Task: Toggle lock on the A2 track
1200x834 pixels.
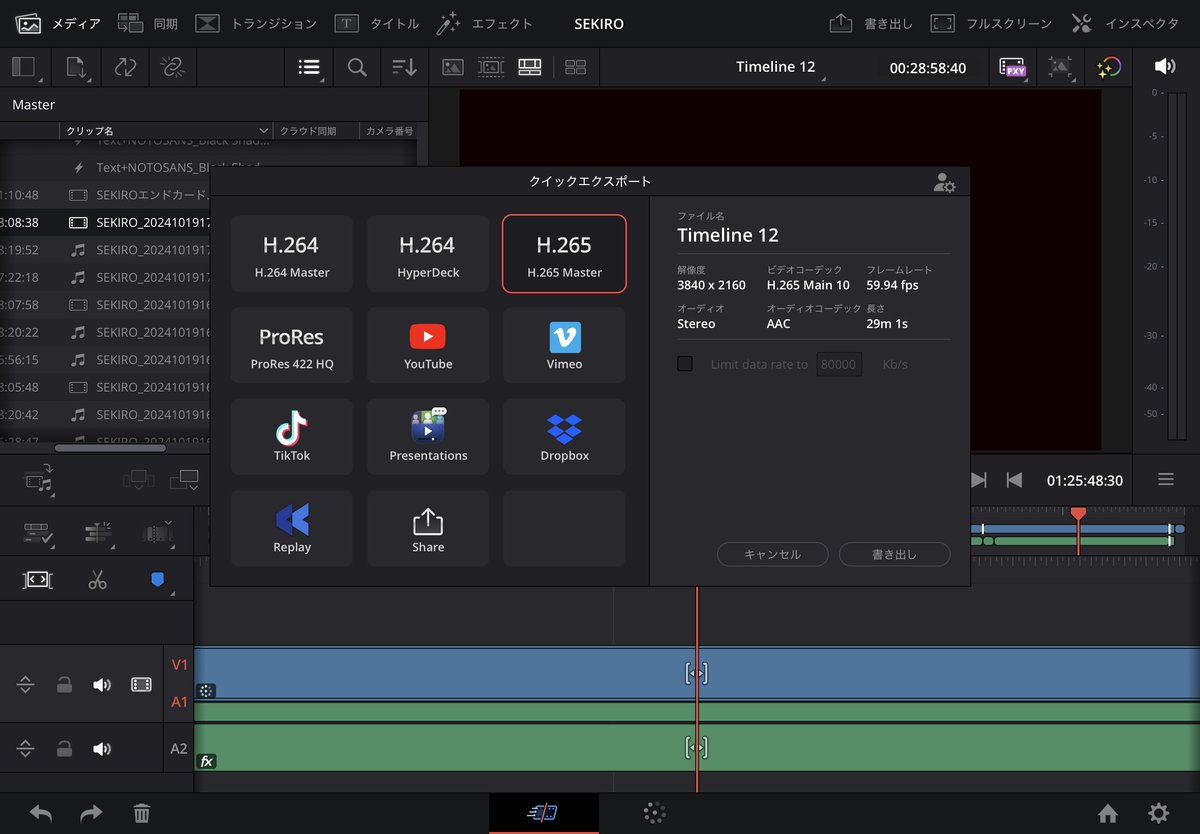Action: click(x=64, y=749)
